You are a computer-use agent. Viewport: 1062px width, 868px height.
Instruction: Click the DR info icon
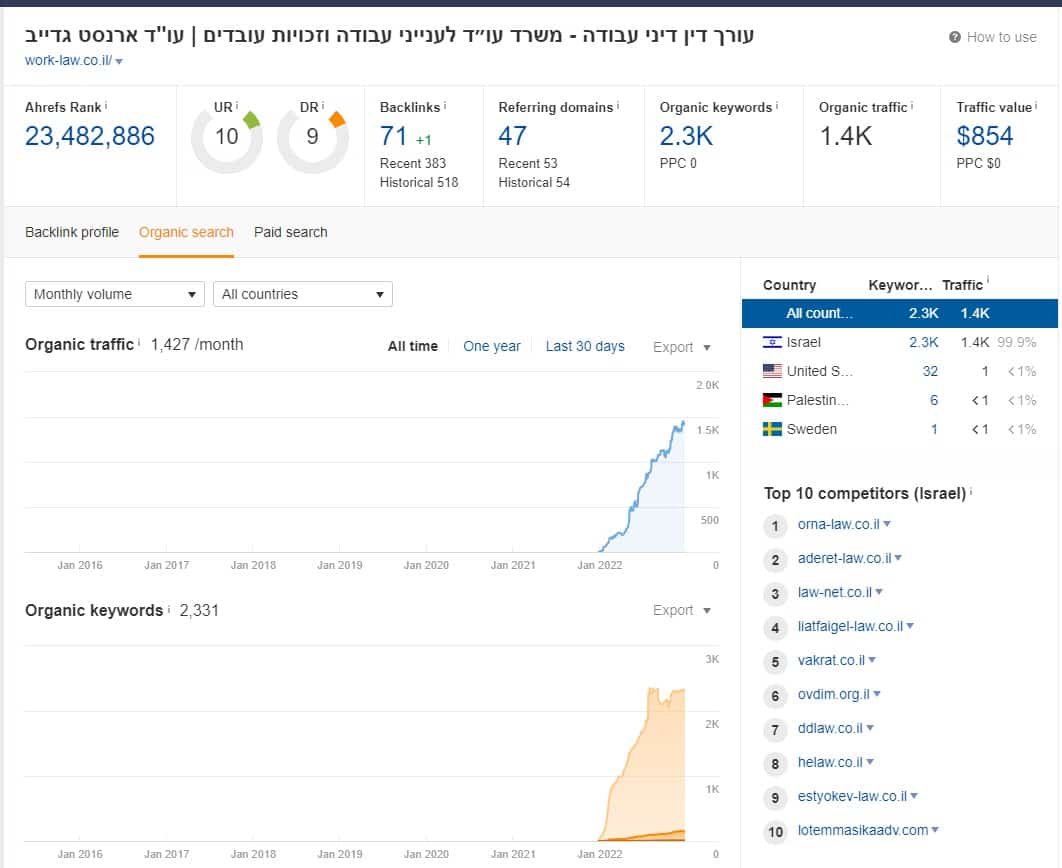click(323, 106)
